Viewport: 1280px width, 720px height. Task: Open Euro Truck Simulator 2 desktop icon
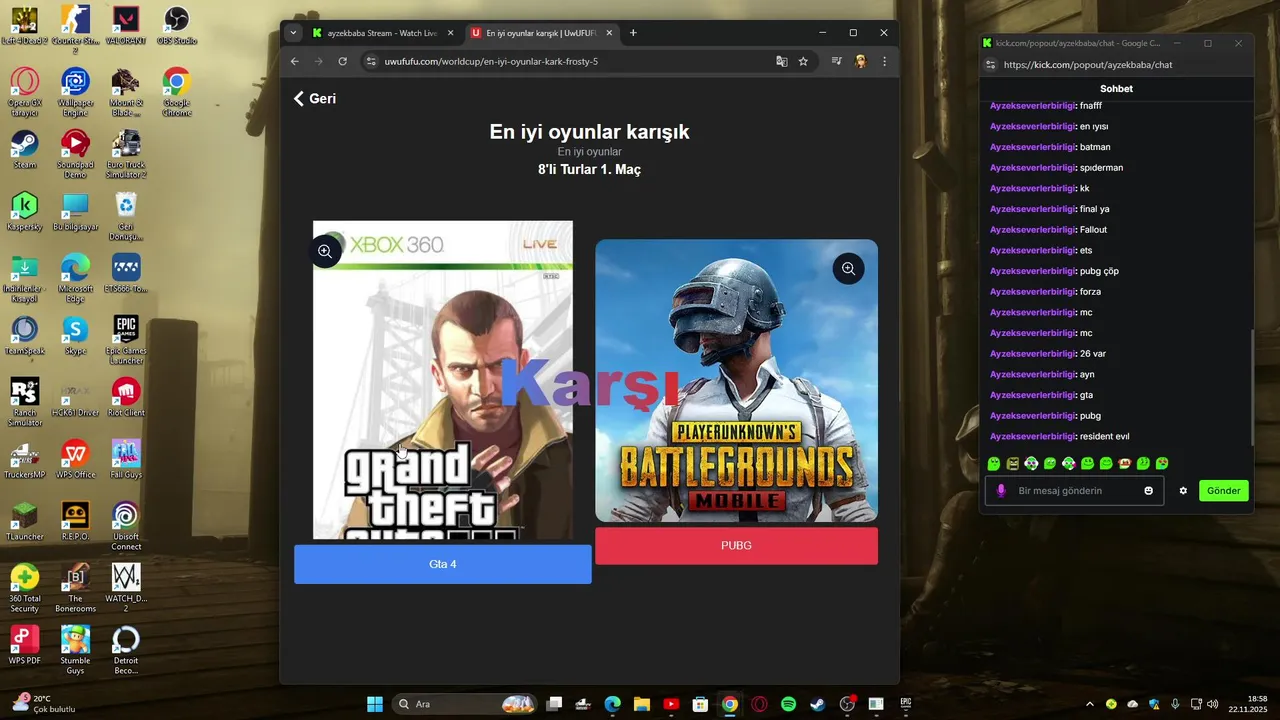pos(126,155)
